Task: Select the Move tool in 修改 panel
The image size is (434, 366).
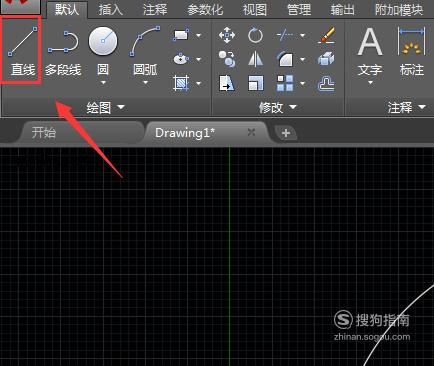Action: click(x=227, y=35)
